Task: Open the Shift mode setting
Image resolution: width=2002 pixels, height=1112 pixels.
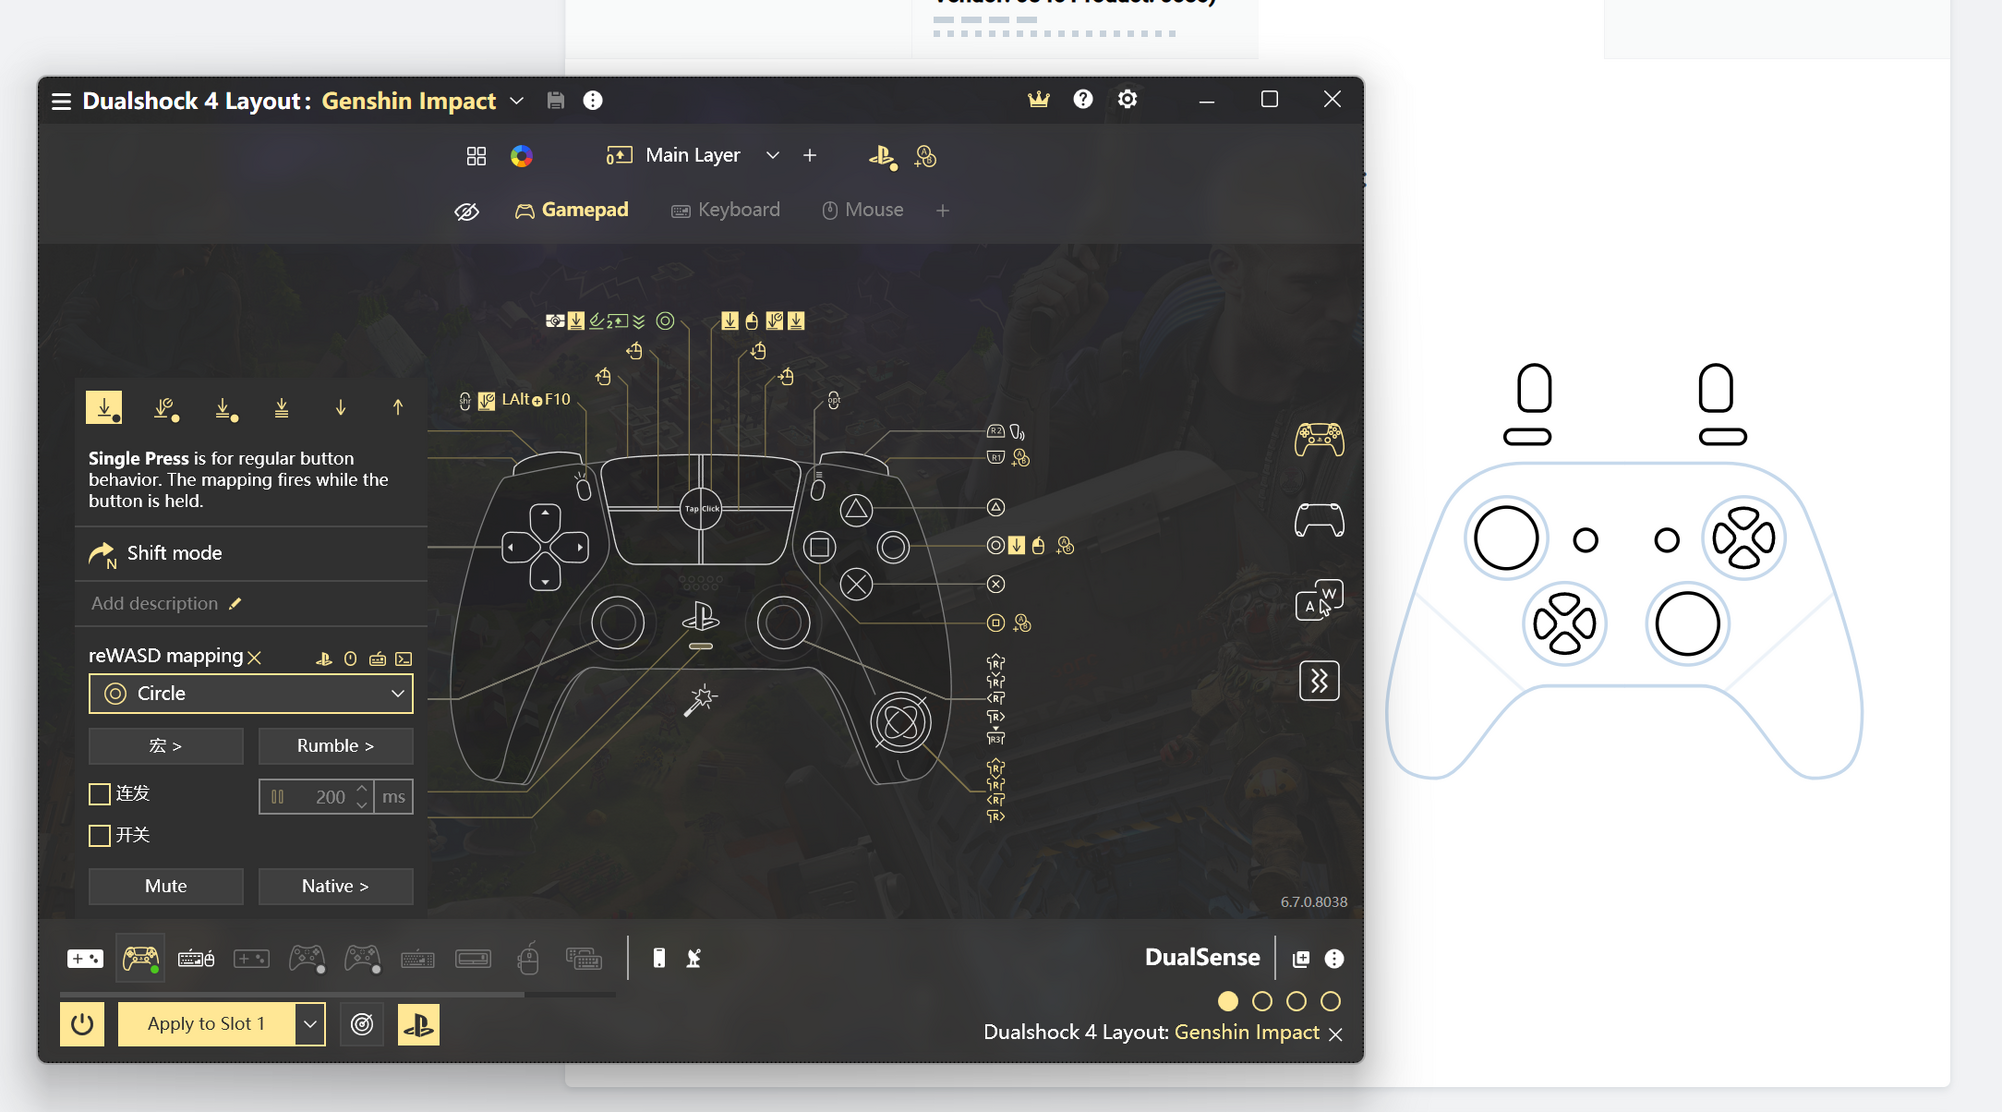Action: pos(250,553)
